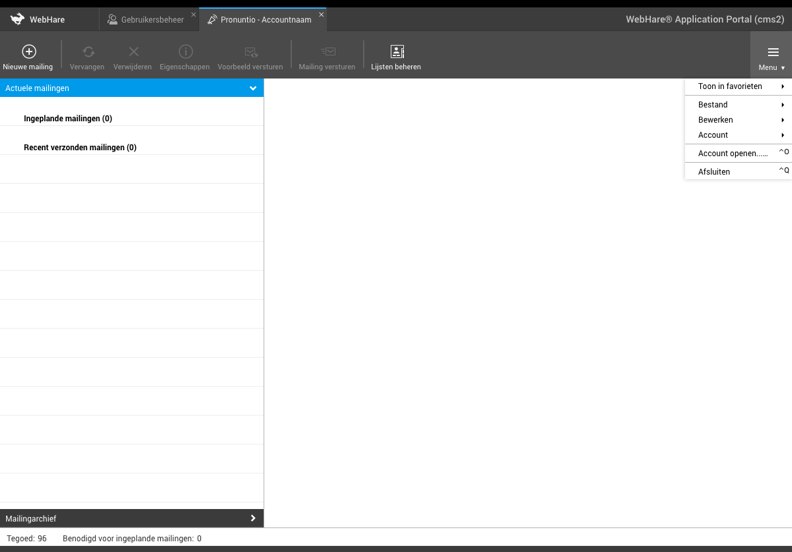Collapse the Actuele mailingen panel
Screen dimensions: 792x552
coord(253,88)
